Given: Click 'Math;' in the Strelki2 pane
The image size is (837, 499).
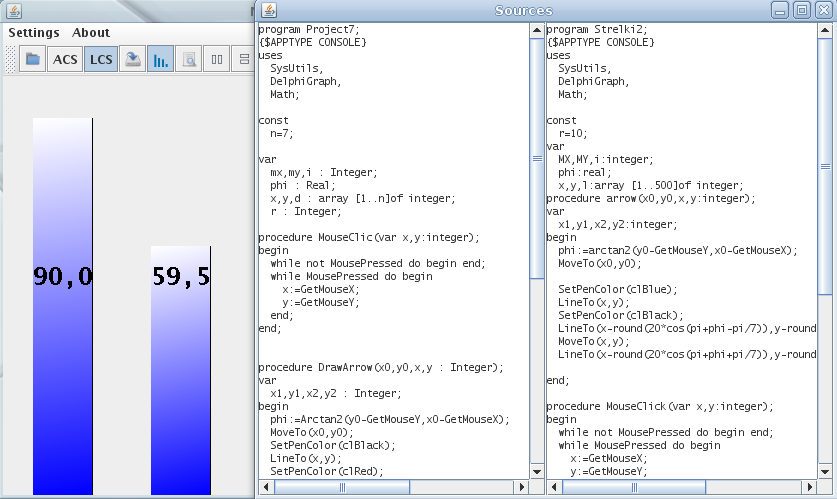Looking at the screenshot, I should (573, 94).
